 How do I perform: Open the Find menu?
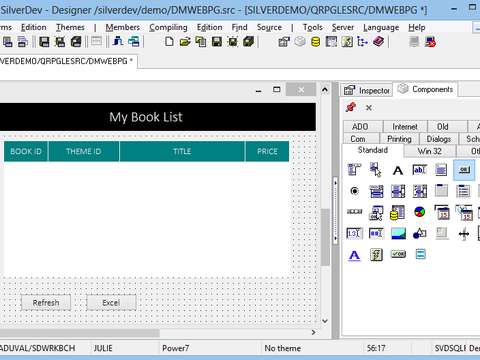pyautogui.click(x=239, y=27)
